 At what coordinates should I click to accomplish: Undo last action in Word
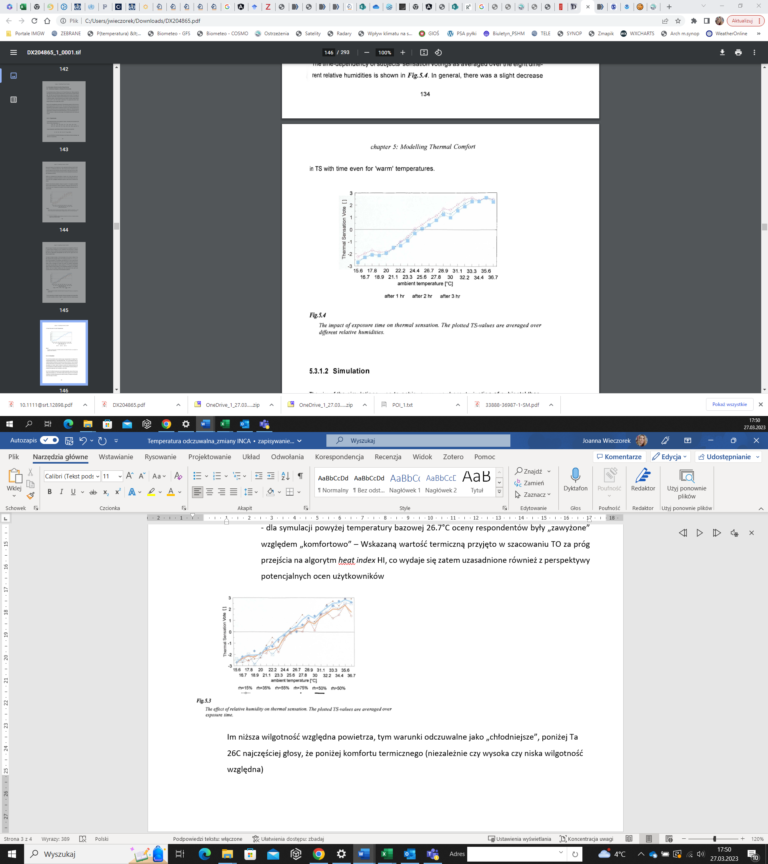click(x=83, y=440)
